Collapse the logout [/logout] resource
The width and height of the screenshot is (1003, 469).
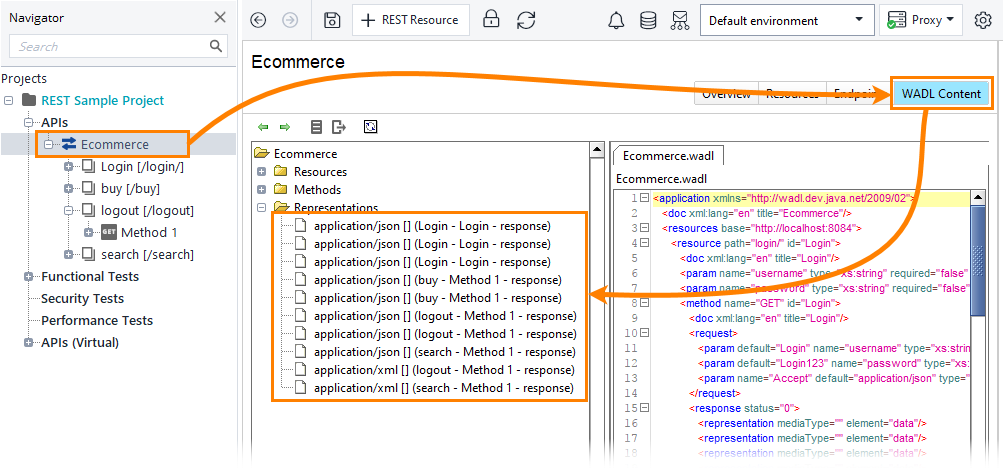click(68, 211)
